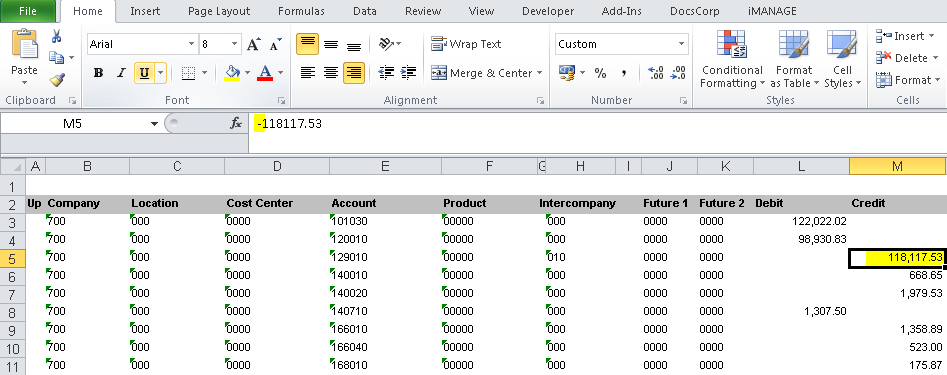Select cell with value 122,022.02

coord(801,222)
